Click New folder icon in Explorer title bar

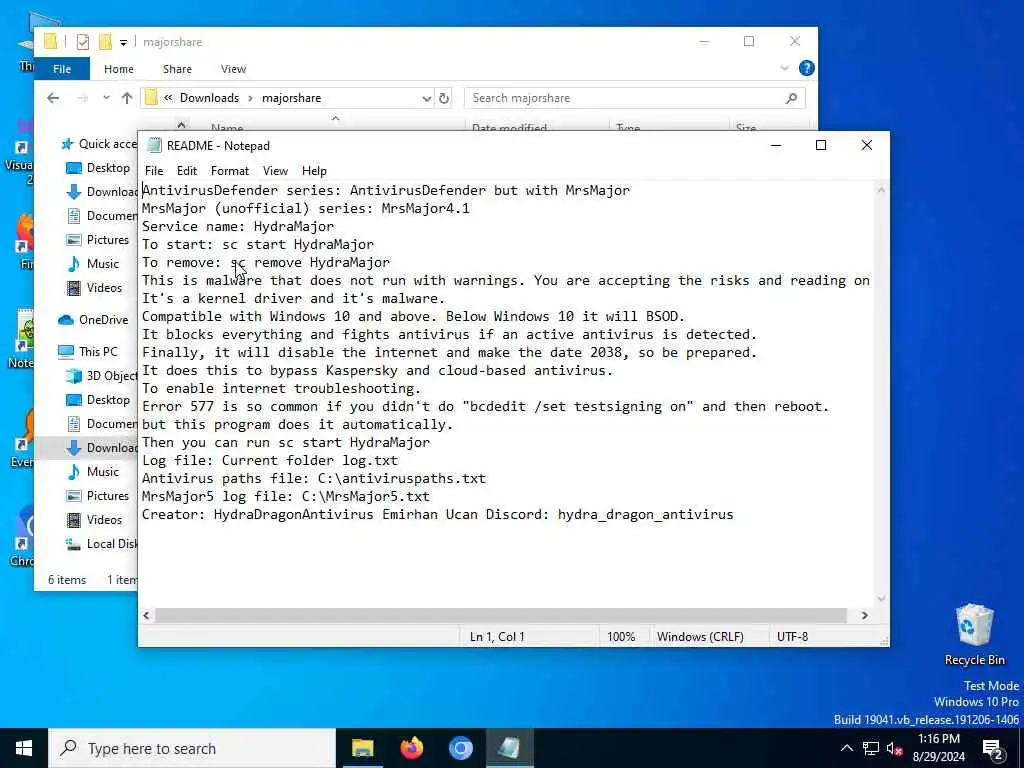[x=105, y=42]
